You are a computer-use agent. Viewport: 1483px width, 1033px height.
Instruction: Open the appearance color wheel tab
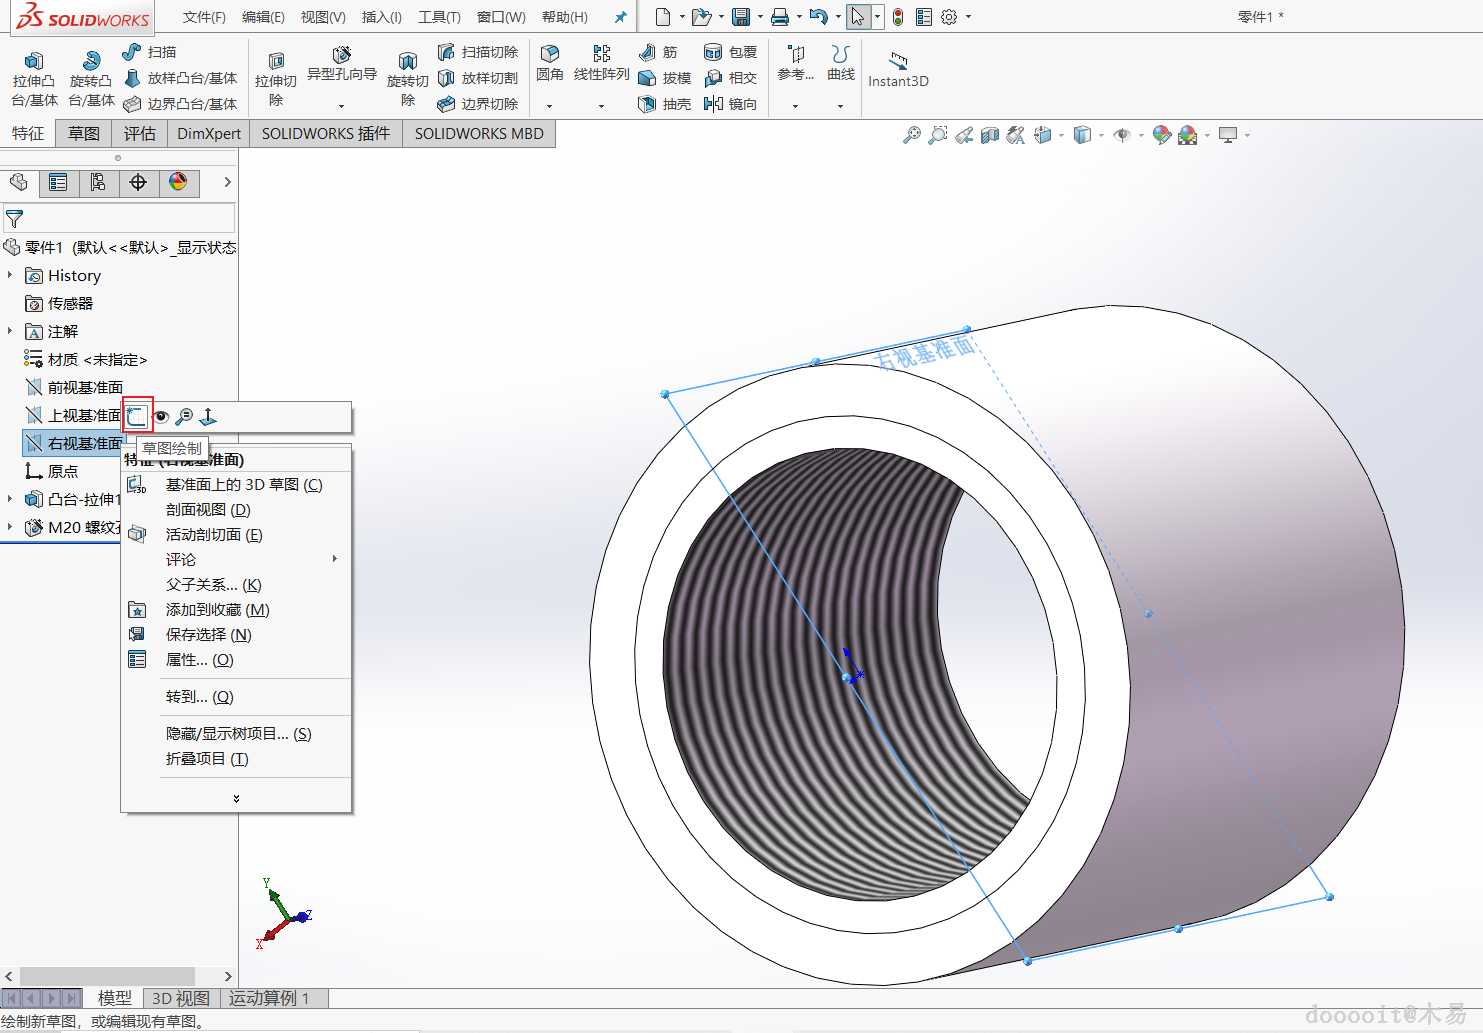(x=178, y=182)
